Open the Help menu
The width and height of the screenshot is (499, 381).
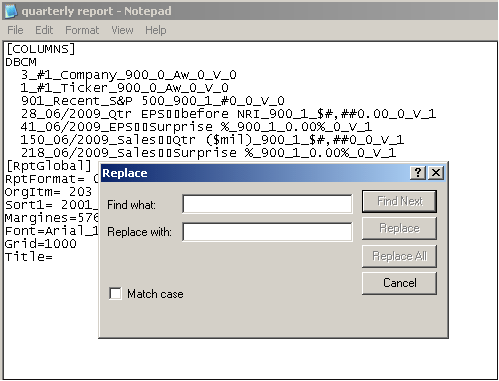(156, 30)
